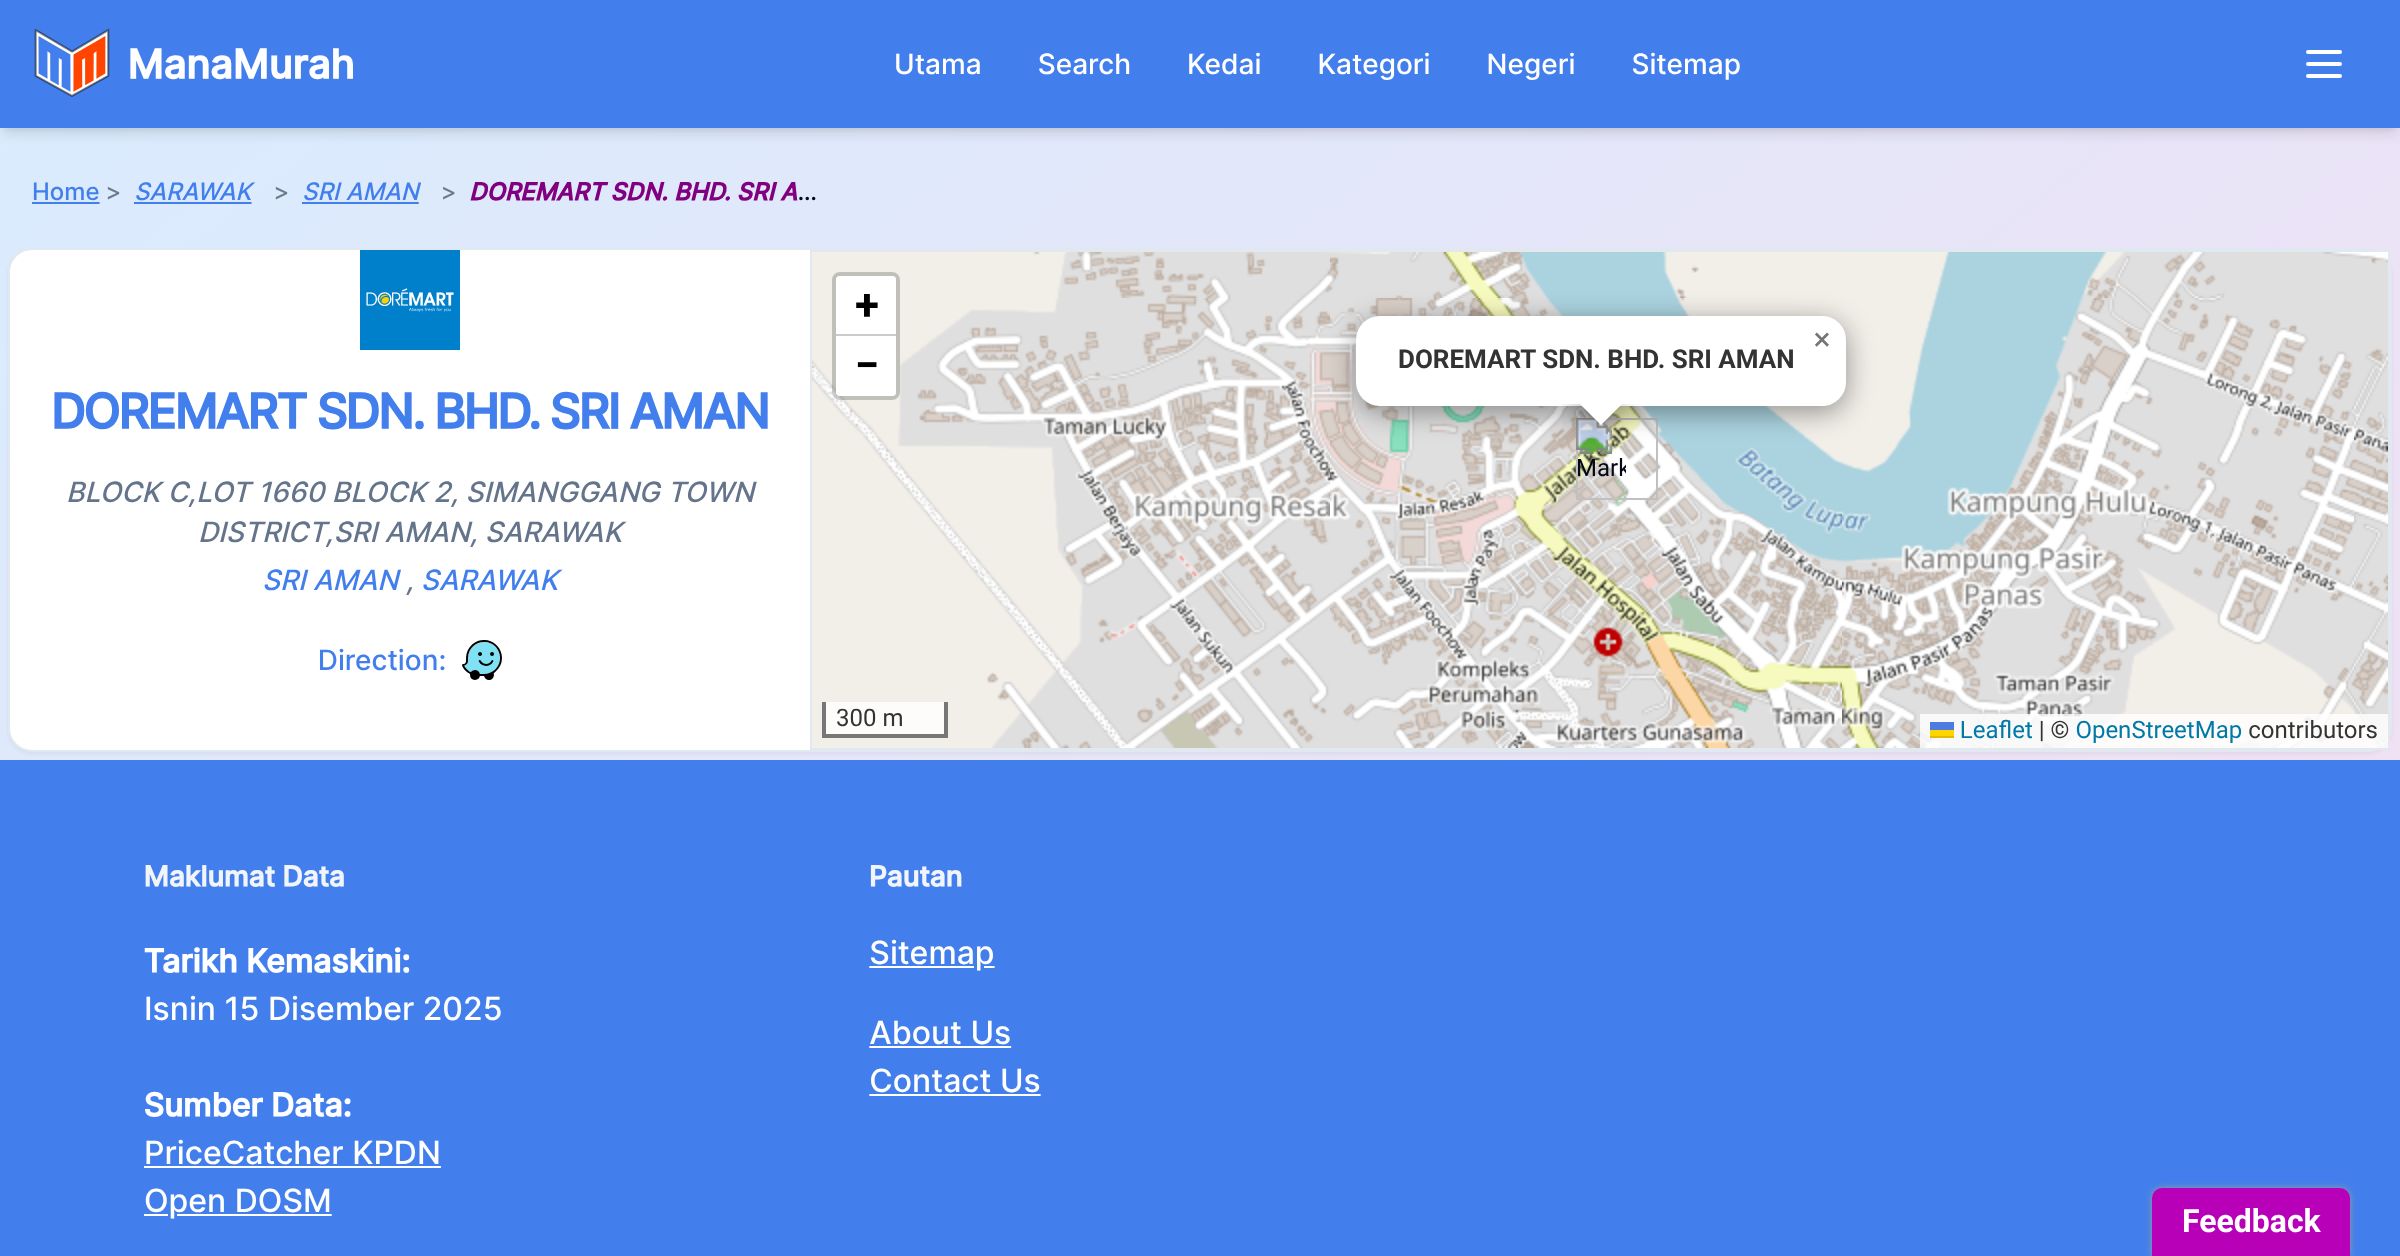This screenshot has width=2400, height=1256.
Task: Zoom in on the map
Action: 866,305
